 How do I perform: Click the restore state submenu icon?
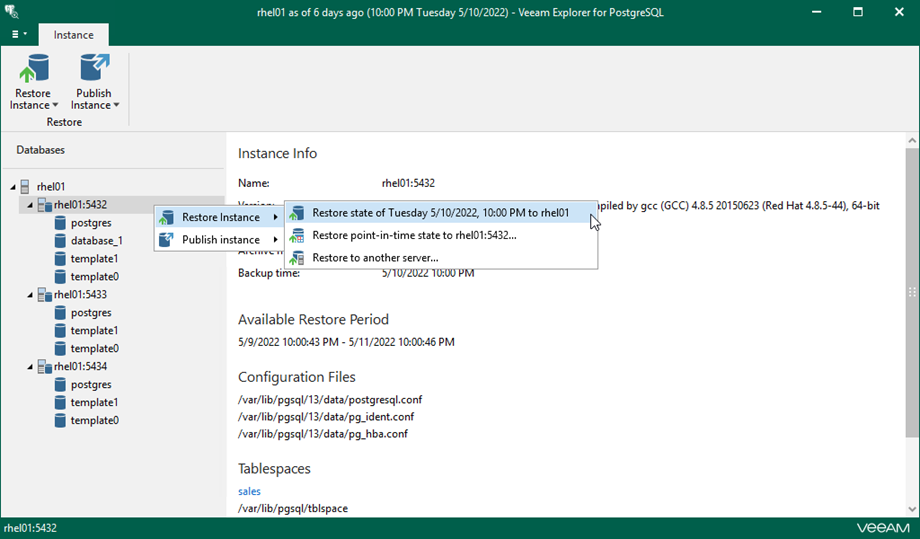tap(297, 213)
